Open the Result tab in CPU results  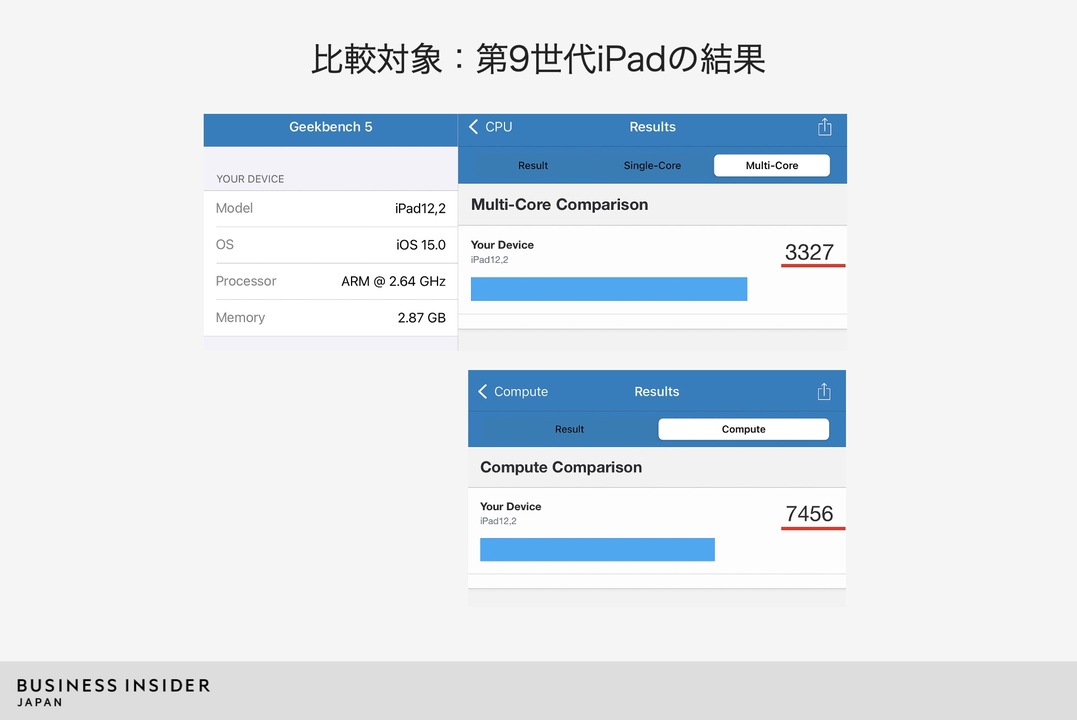pos(533,166)
